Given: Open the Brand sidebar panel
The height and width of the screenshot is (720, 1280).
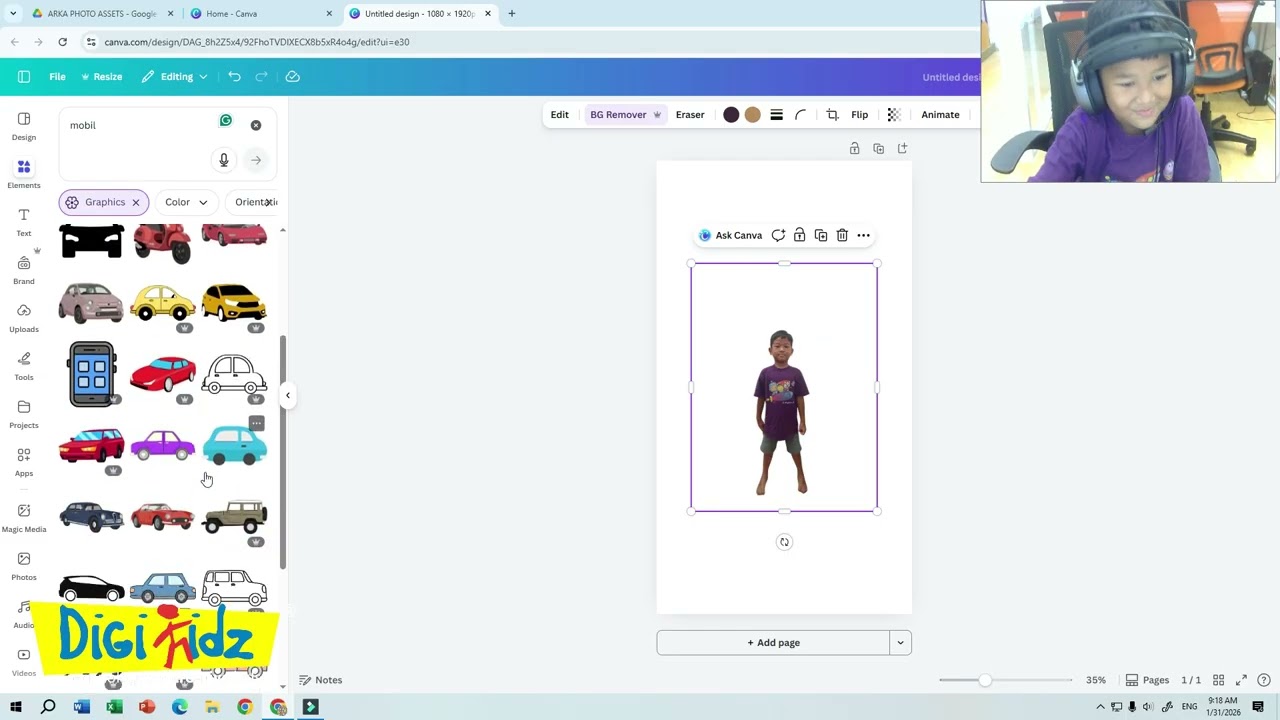Looking at the screenshot, I should [24, 270].
